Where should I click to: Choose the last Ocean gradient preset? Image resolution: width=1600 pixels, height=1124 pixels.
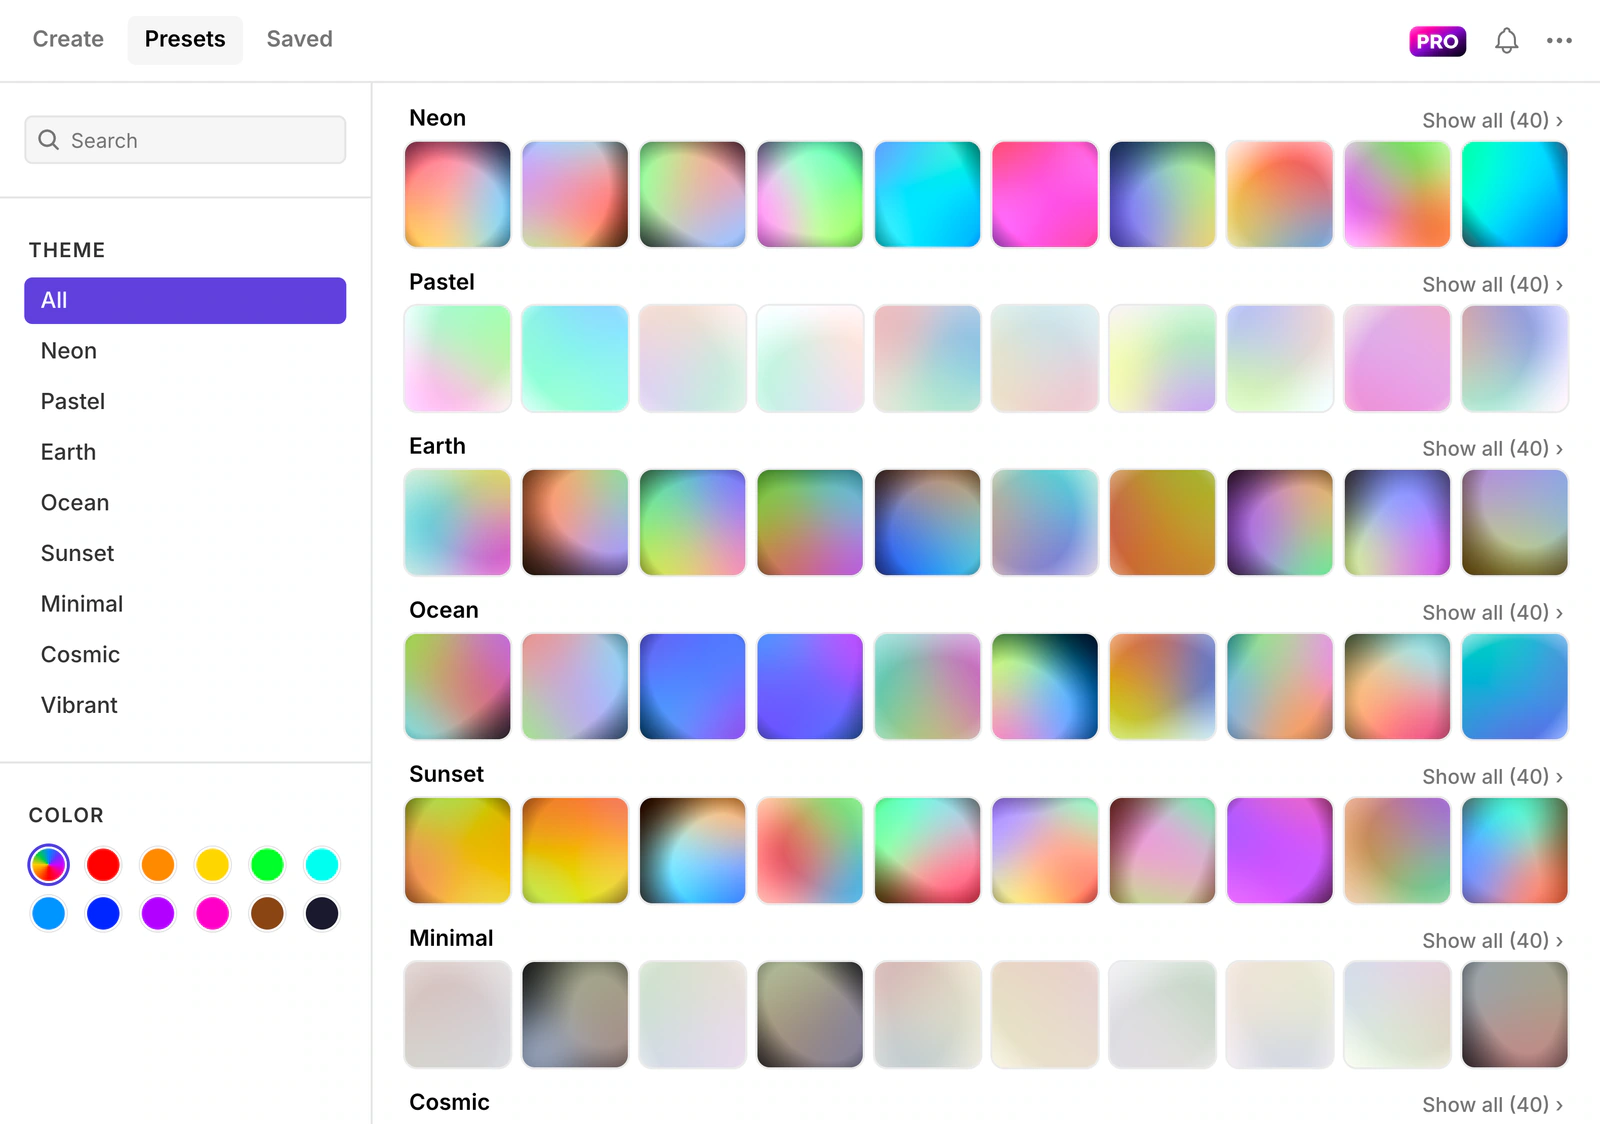click(1515, 686)
